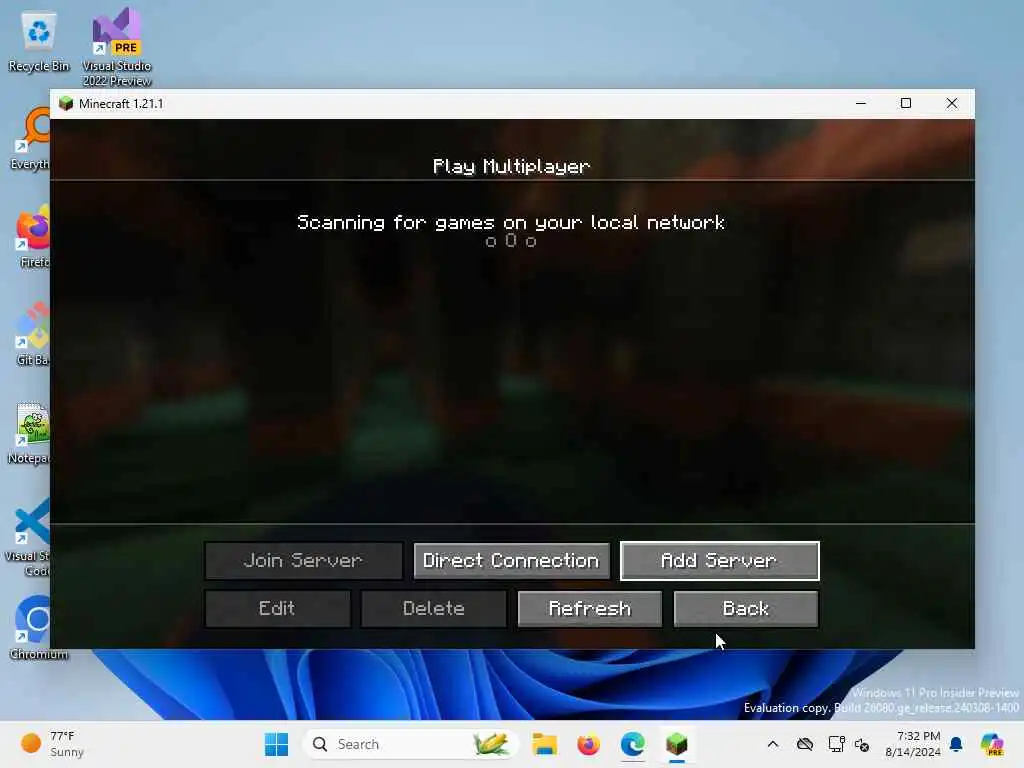The height and width of the screenshot is (768, 1024).
Task: Click the Join Server button
Action: click(304, 560)
